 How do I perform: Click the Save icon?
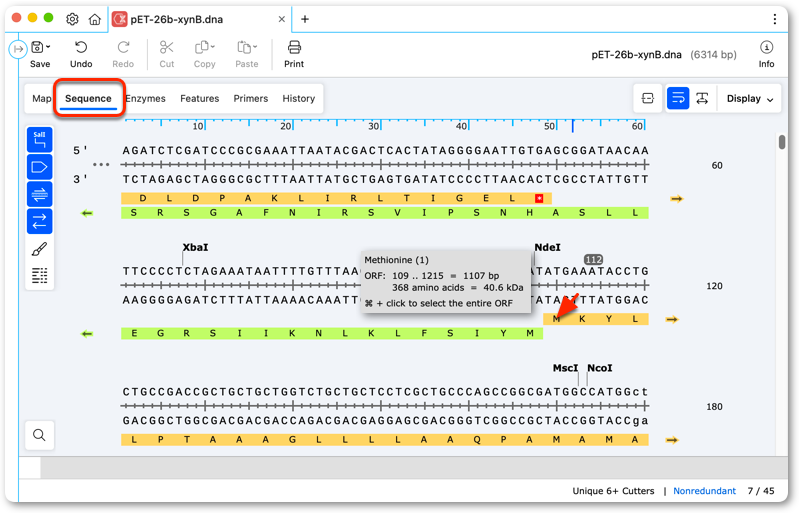(37, 47)
